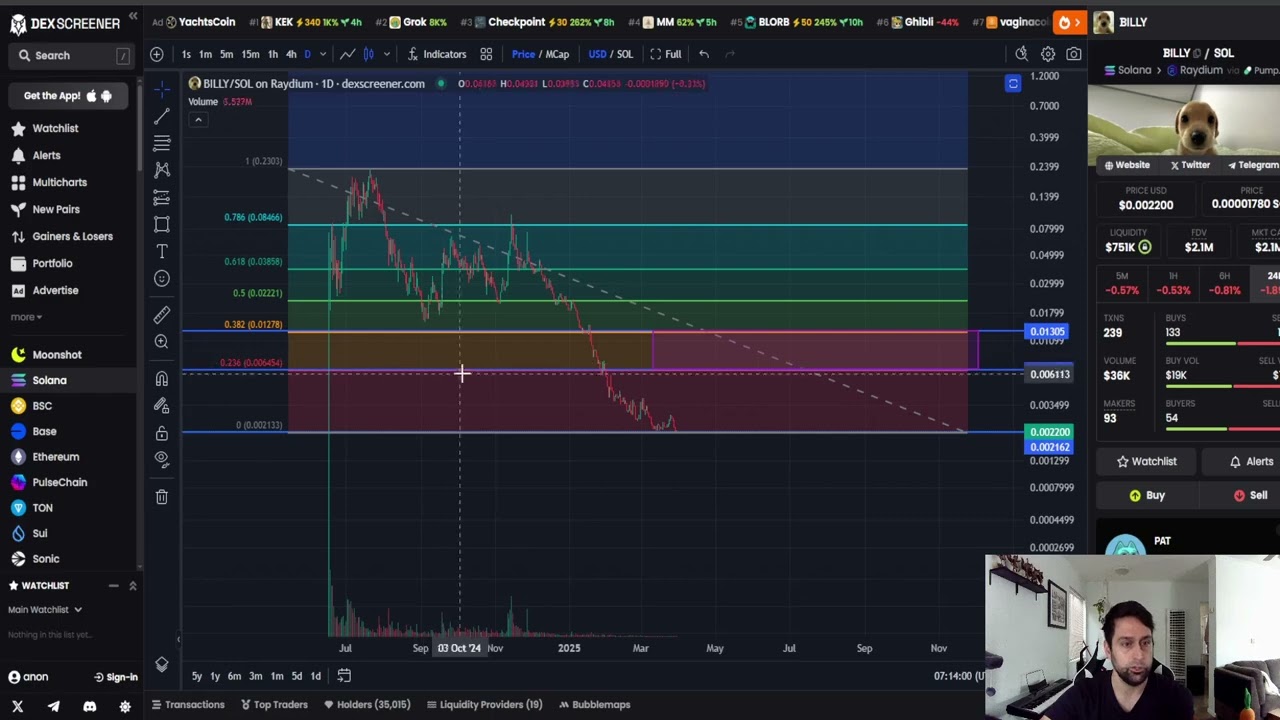The width and height of the screenshot is (1280, 720).
Task: Click the Sign-in link
Action: pyautogui.click(x=116, y=677)
